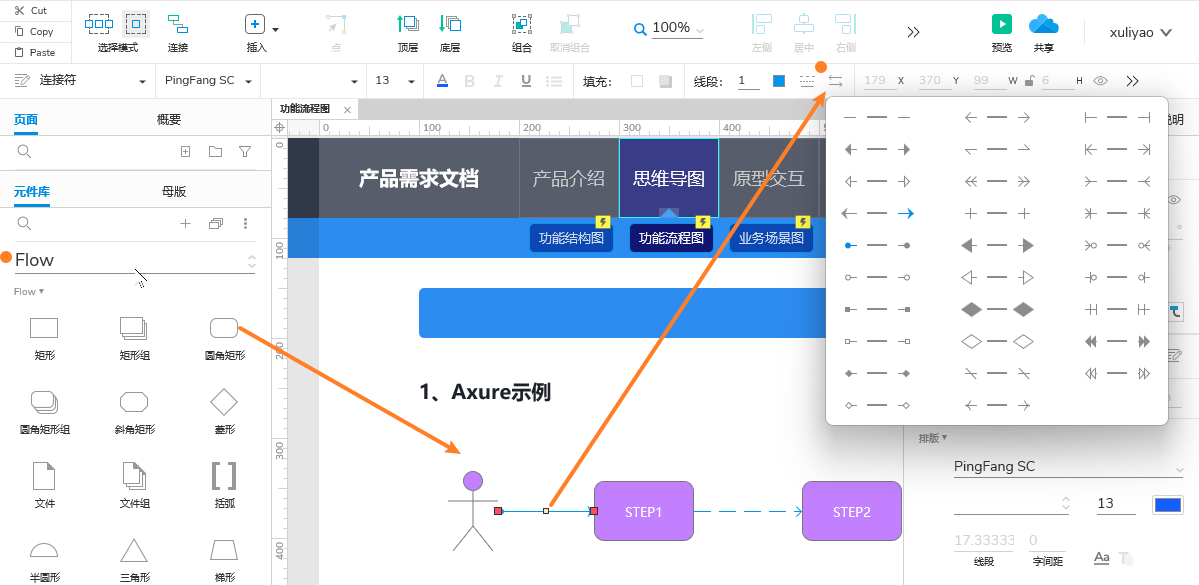Toggle the widget visibility eye icon

pos(1100,81)
